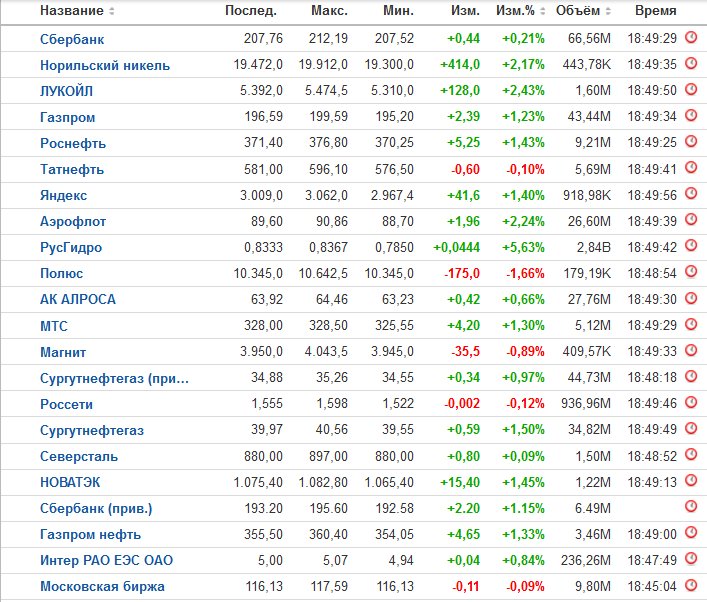
Task: Open the Полюс stock link
Action: tap(62, 274)
